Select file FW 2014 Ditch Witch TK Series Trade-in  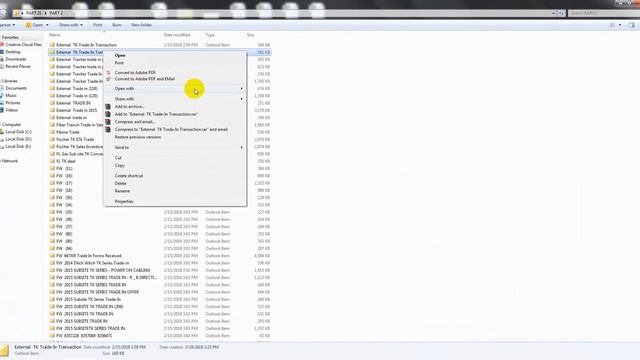(93, 263)
